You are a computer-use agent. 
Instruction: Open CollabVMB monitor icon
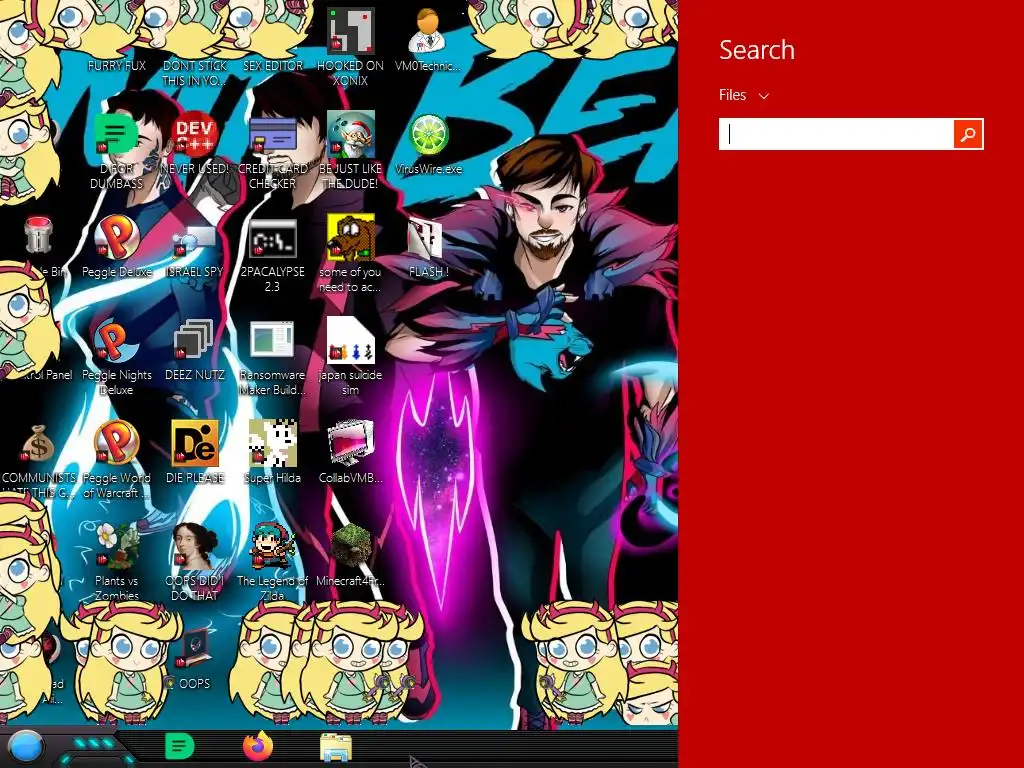[350, 443]
